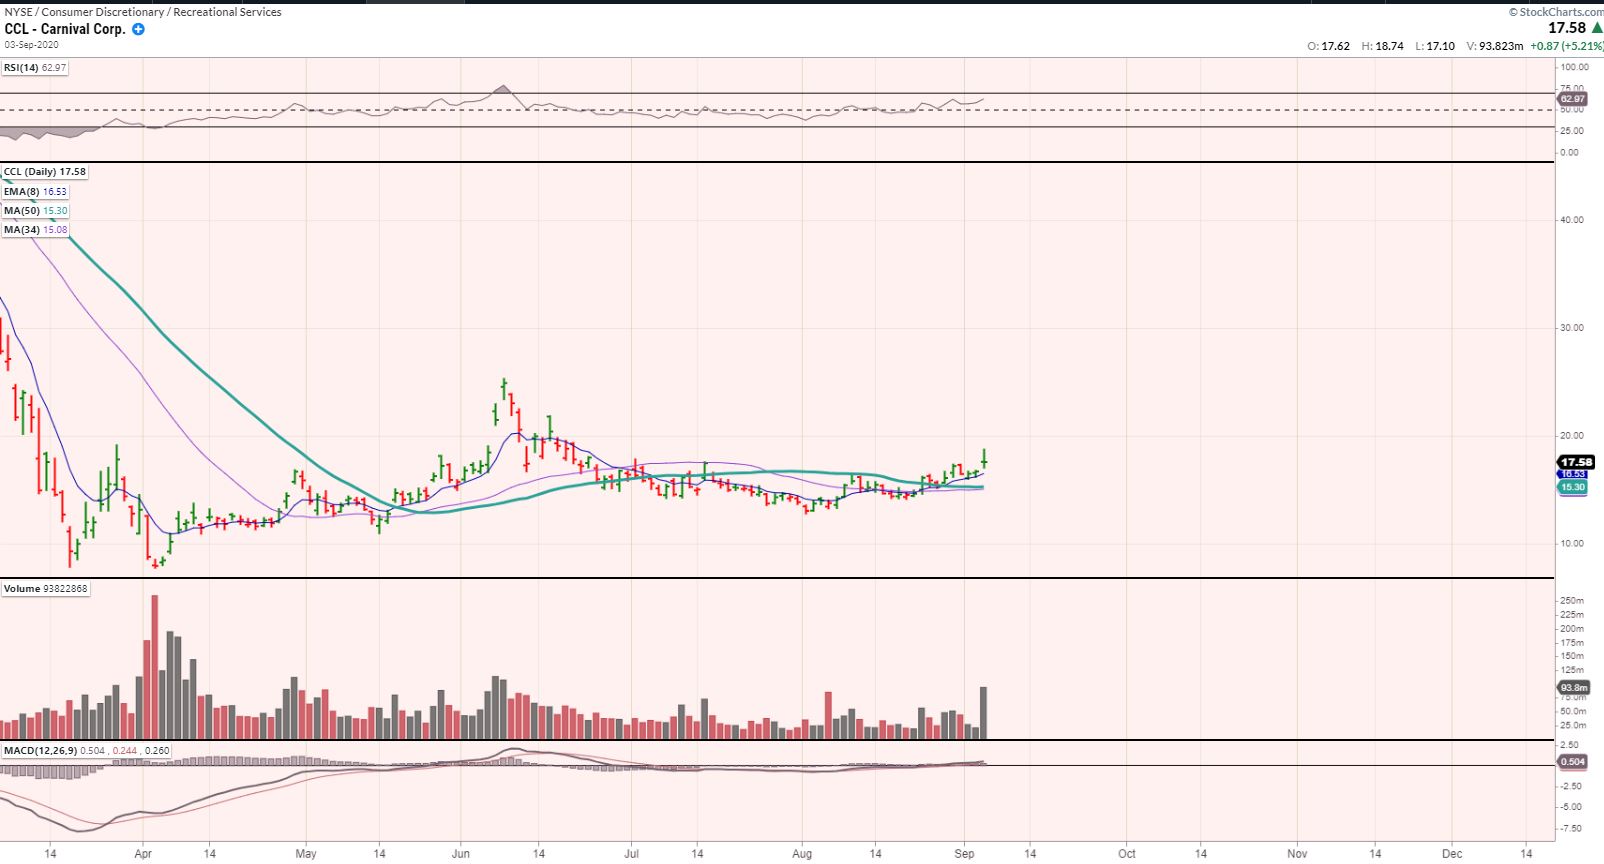This screenshot has width=1604, height=864.
Task: Select the CCL (Daily) price legend label
Action: 45,172
